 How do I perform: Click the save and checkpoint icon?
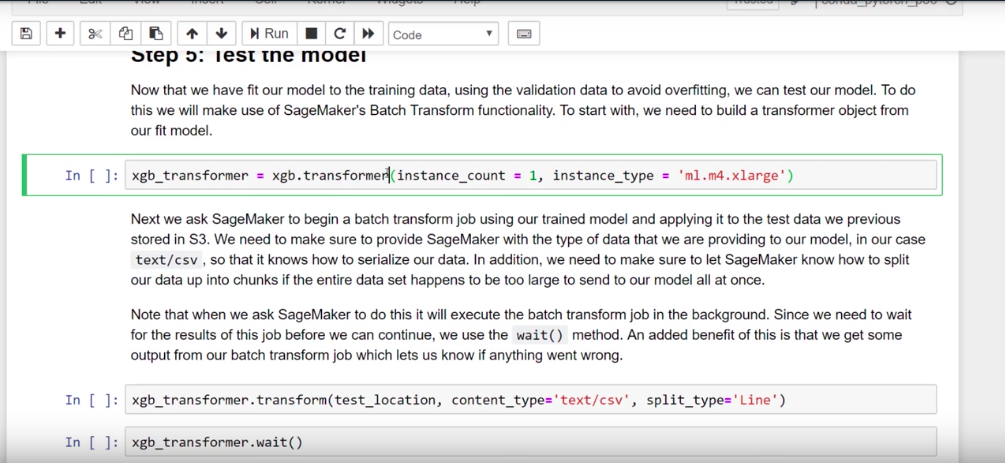[x=26, y=34]
